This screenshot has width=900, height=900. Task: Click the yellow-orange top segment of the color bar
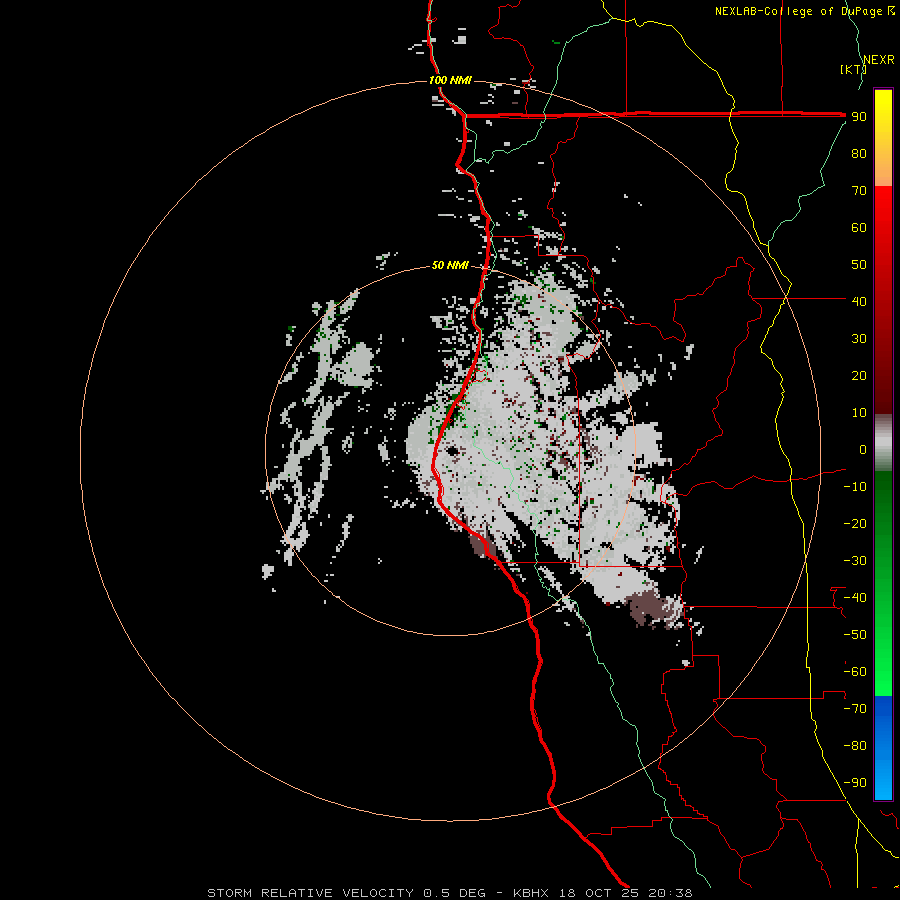click(x=883, y=138)
